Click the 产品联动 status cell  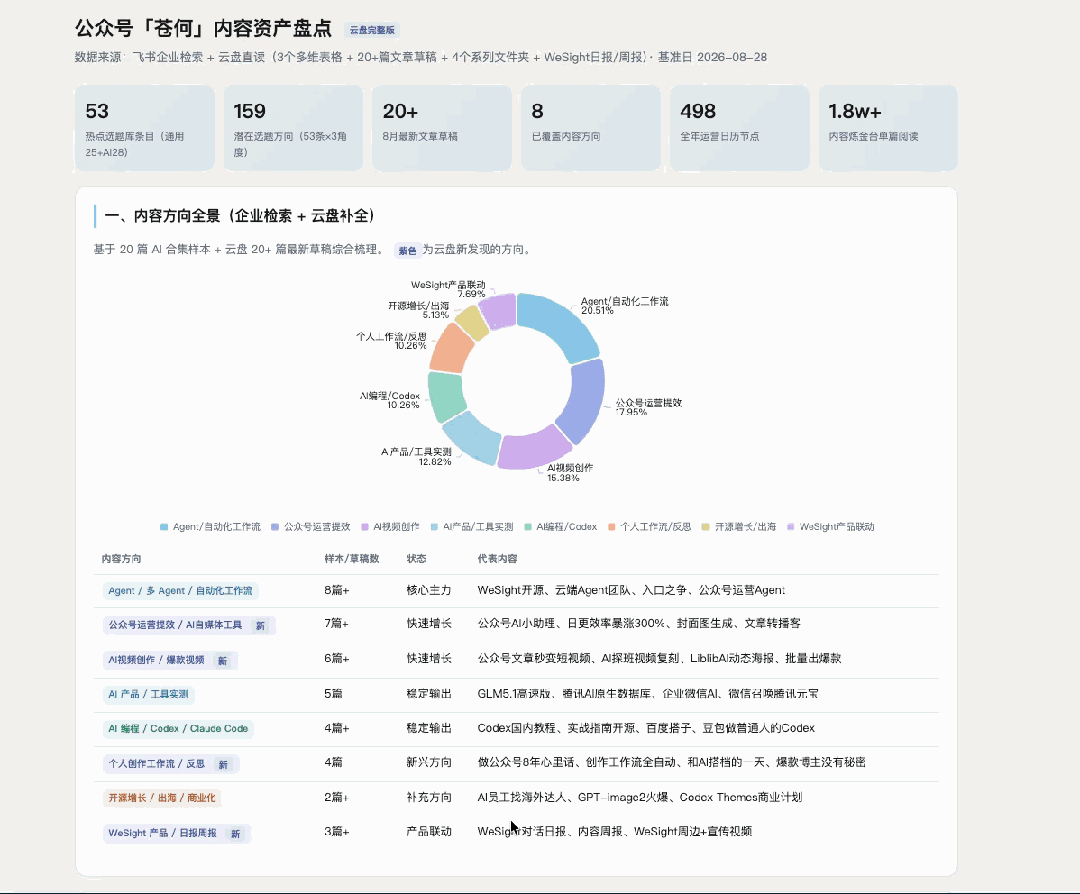click(x=429, y=831)
